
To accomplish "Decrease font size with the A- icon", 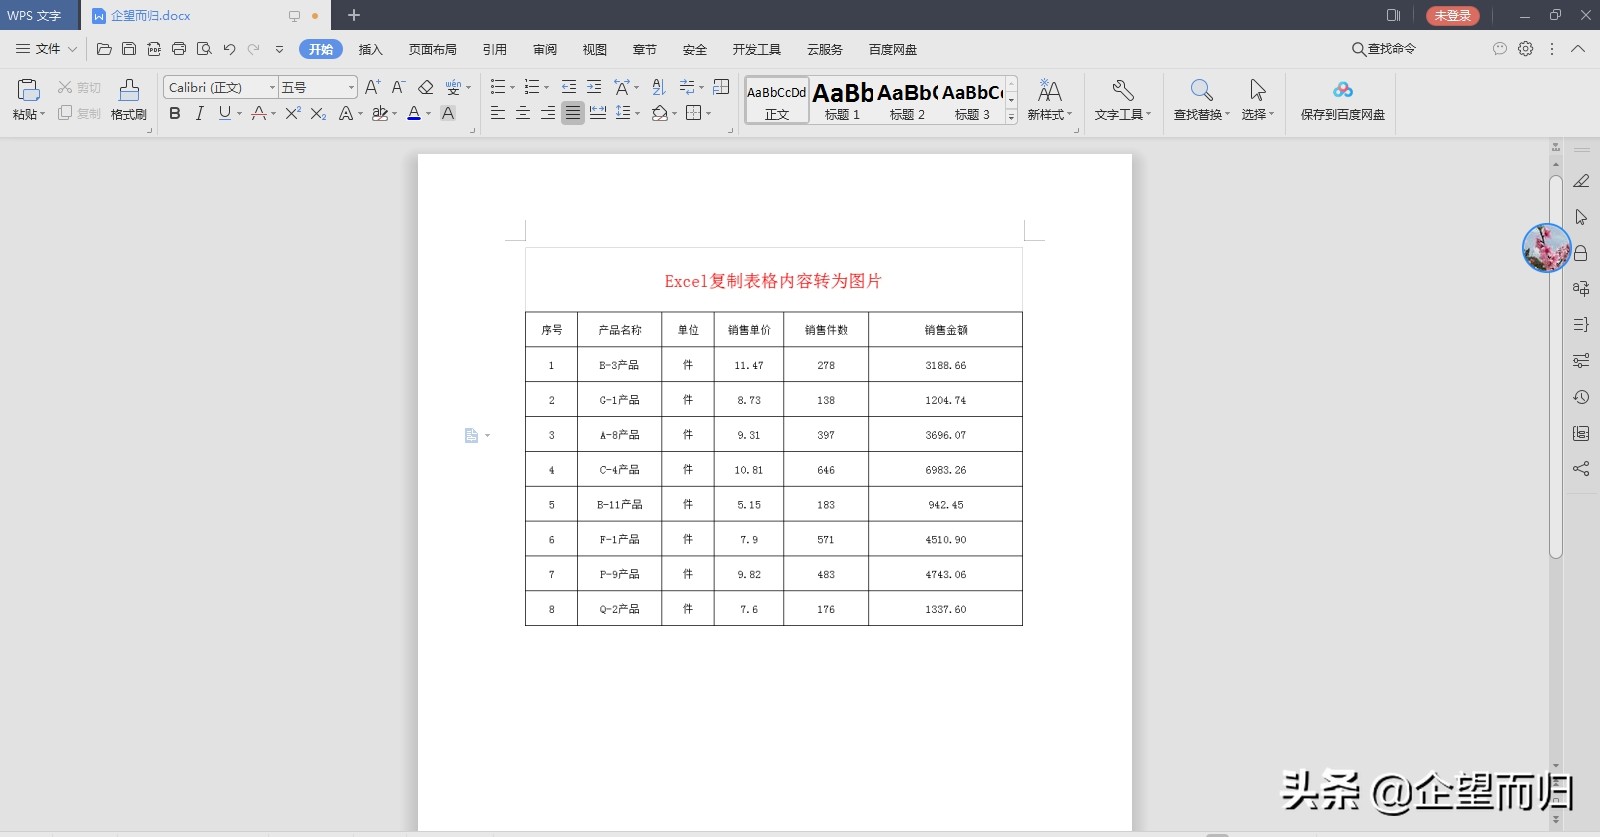I will click(x=398, y=87).
